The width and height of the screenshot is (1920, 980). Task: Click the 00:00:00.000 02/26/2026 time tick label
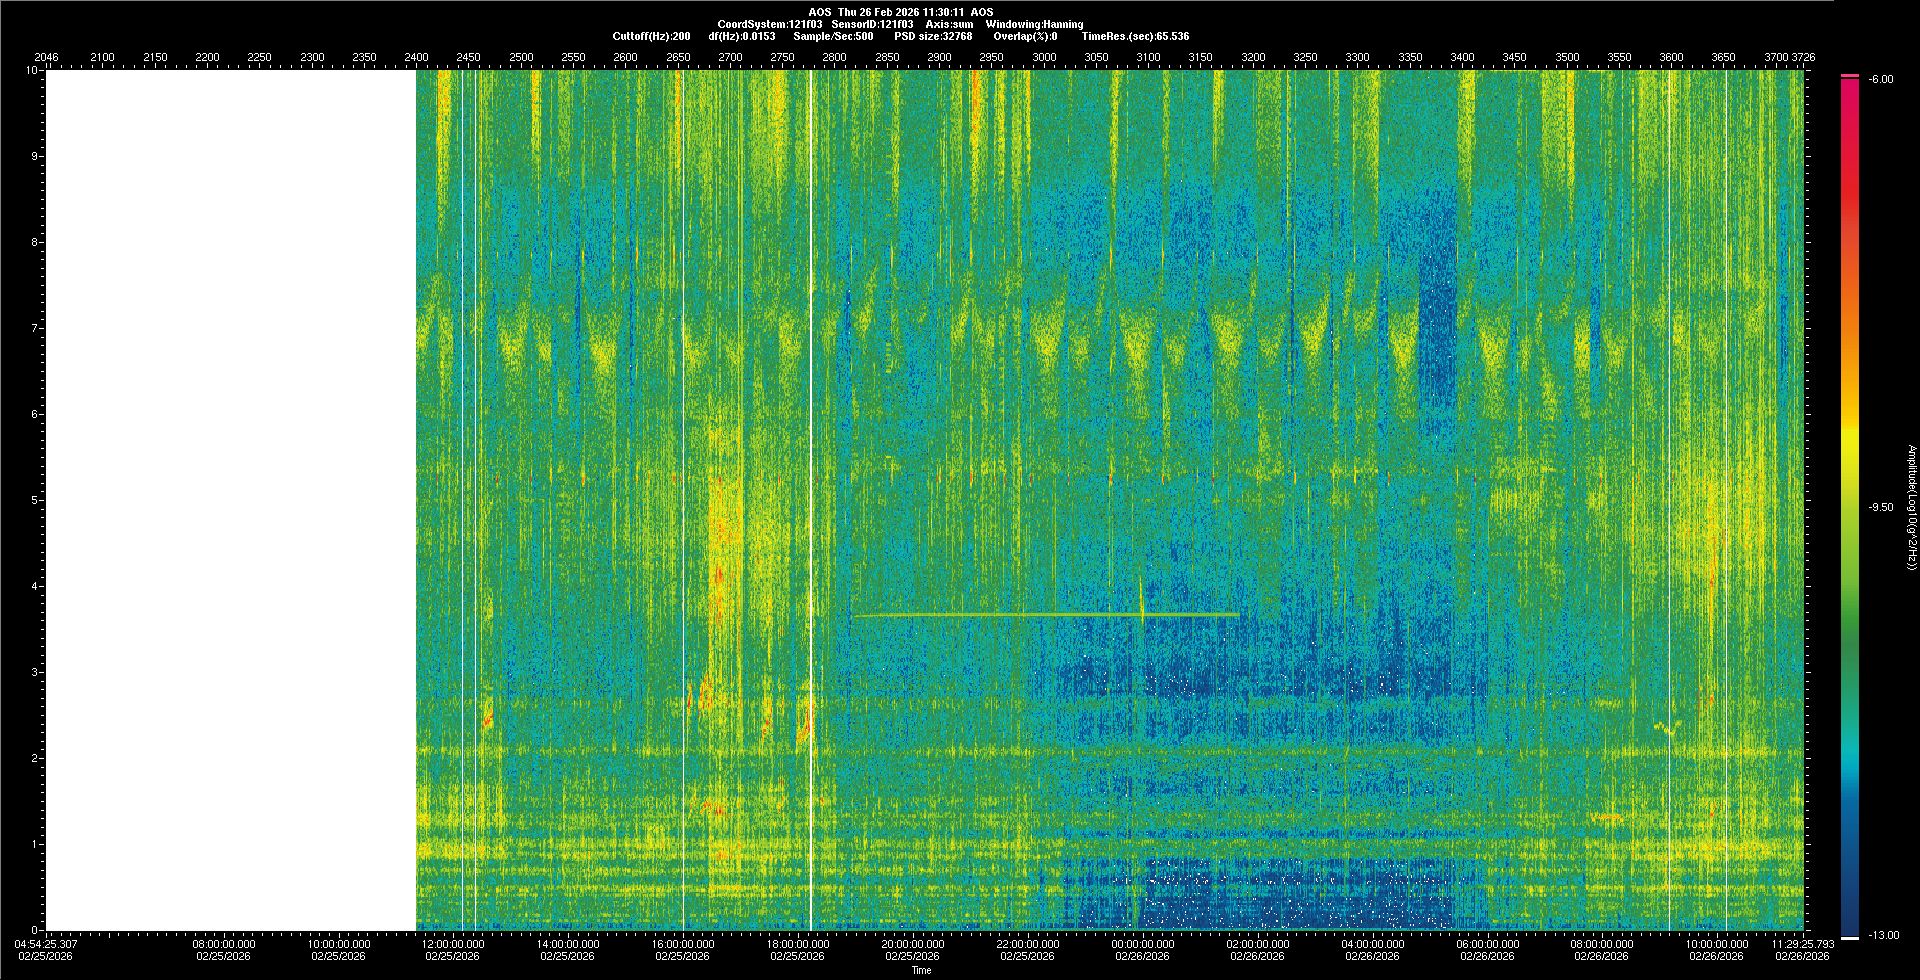point(1142,949)
